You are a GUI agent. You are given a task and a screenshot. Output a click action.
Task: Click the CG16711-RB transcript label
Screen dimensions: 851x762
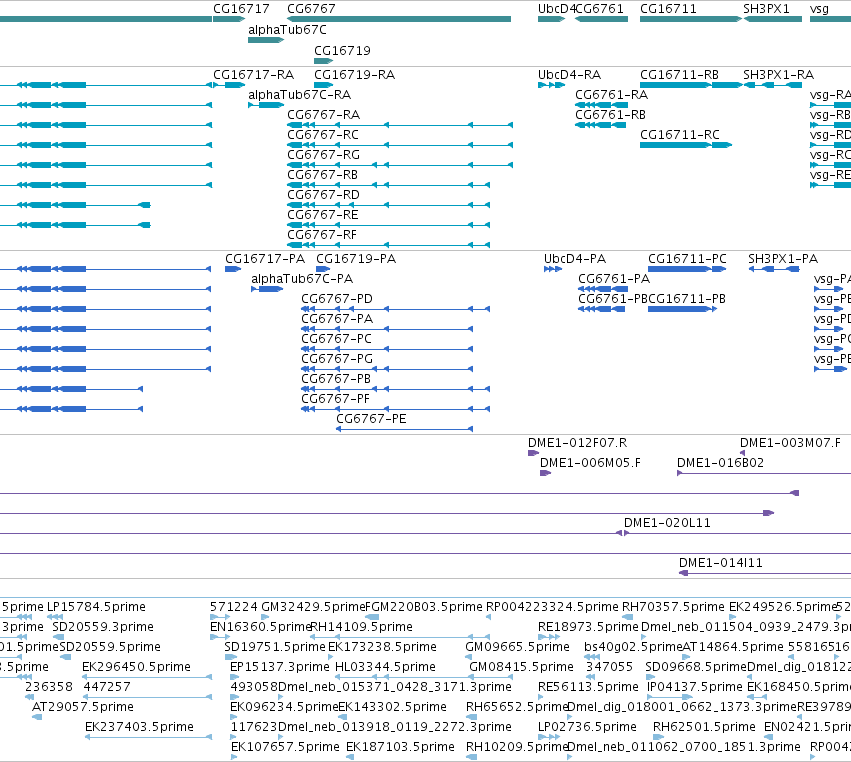[x=679, y=74]
